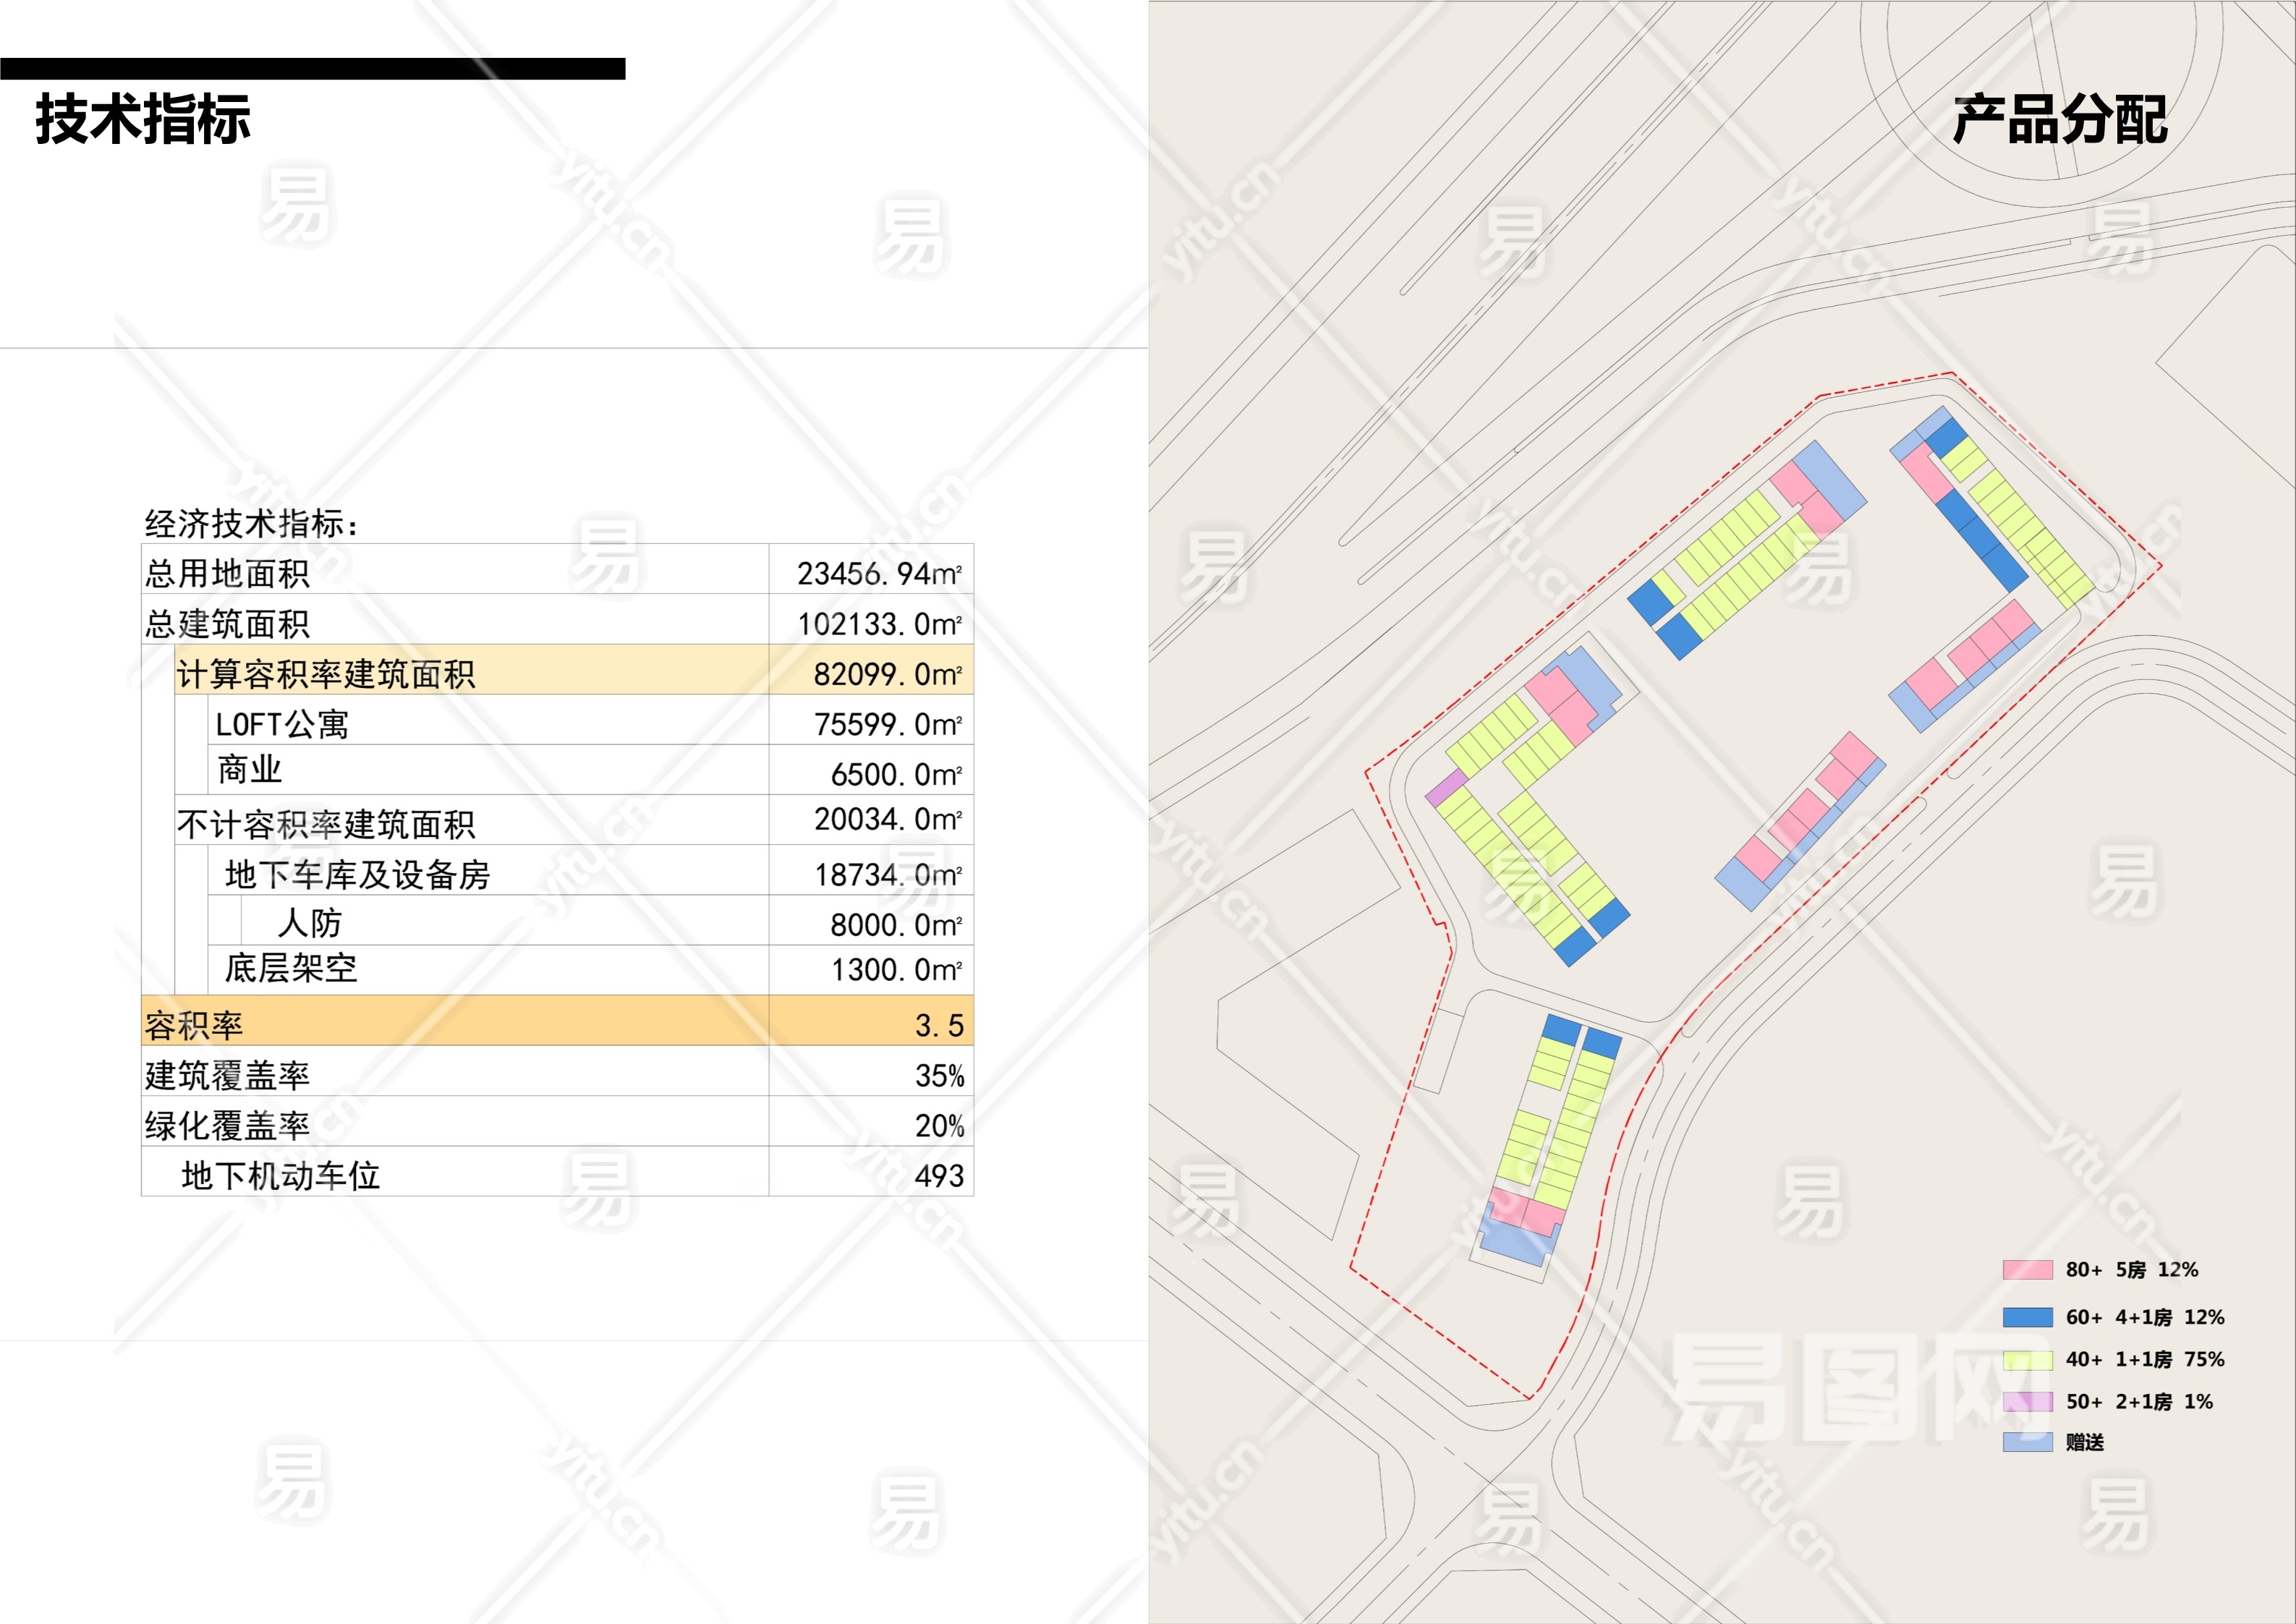Click the 493 地下机动车位 value
2296x1624 pixels.
[938, 1176]
